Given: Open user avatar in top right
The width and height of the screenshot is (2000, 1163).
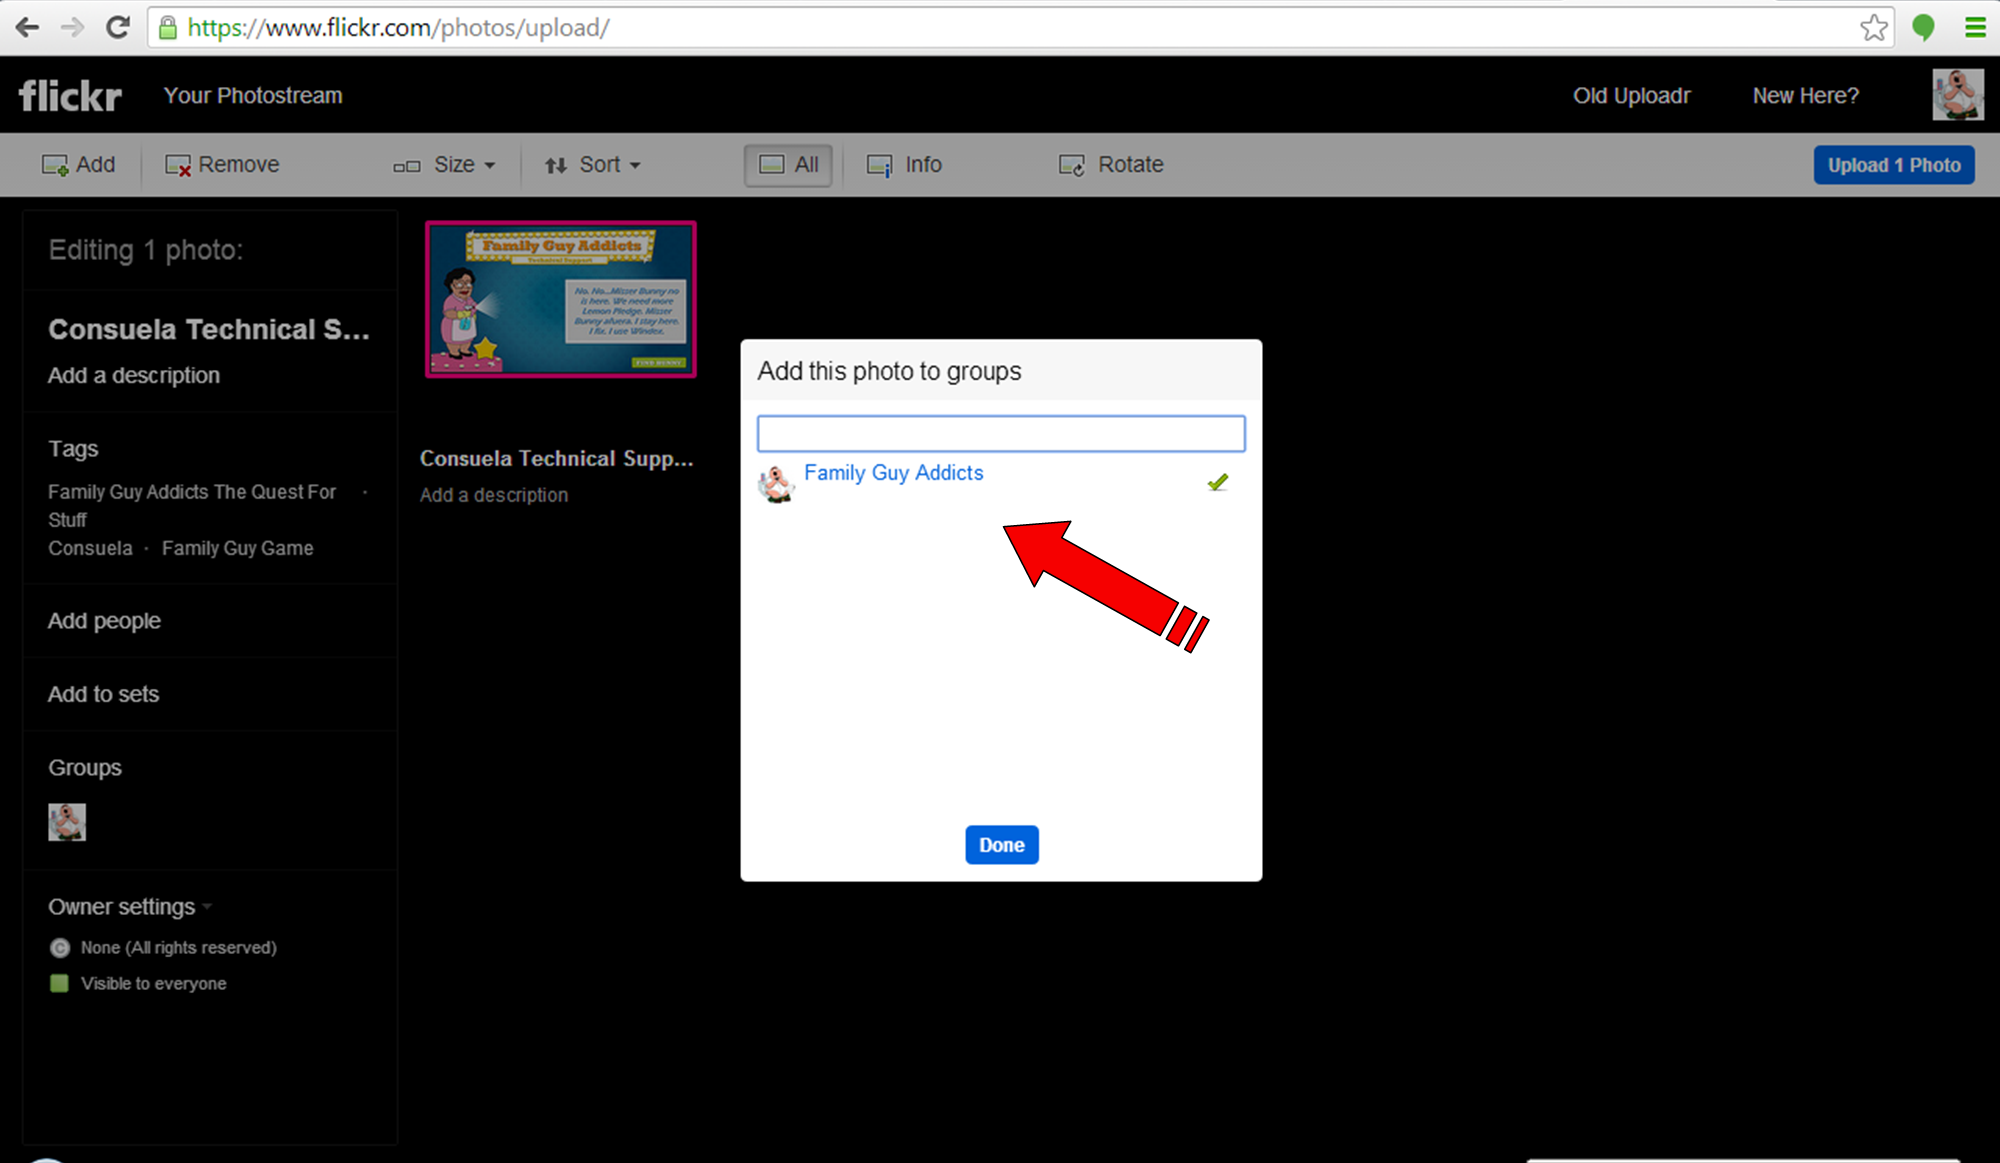Looking at the screenshot, I should coord(1957,95).
